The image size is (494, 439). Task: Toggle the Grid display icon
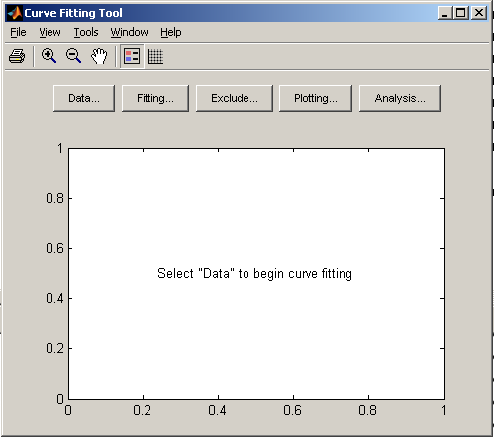(x=155, y=56)
